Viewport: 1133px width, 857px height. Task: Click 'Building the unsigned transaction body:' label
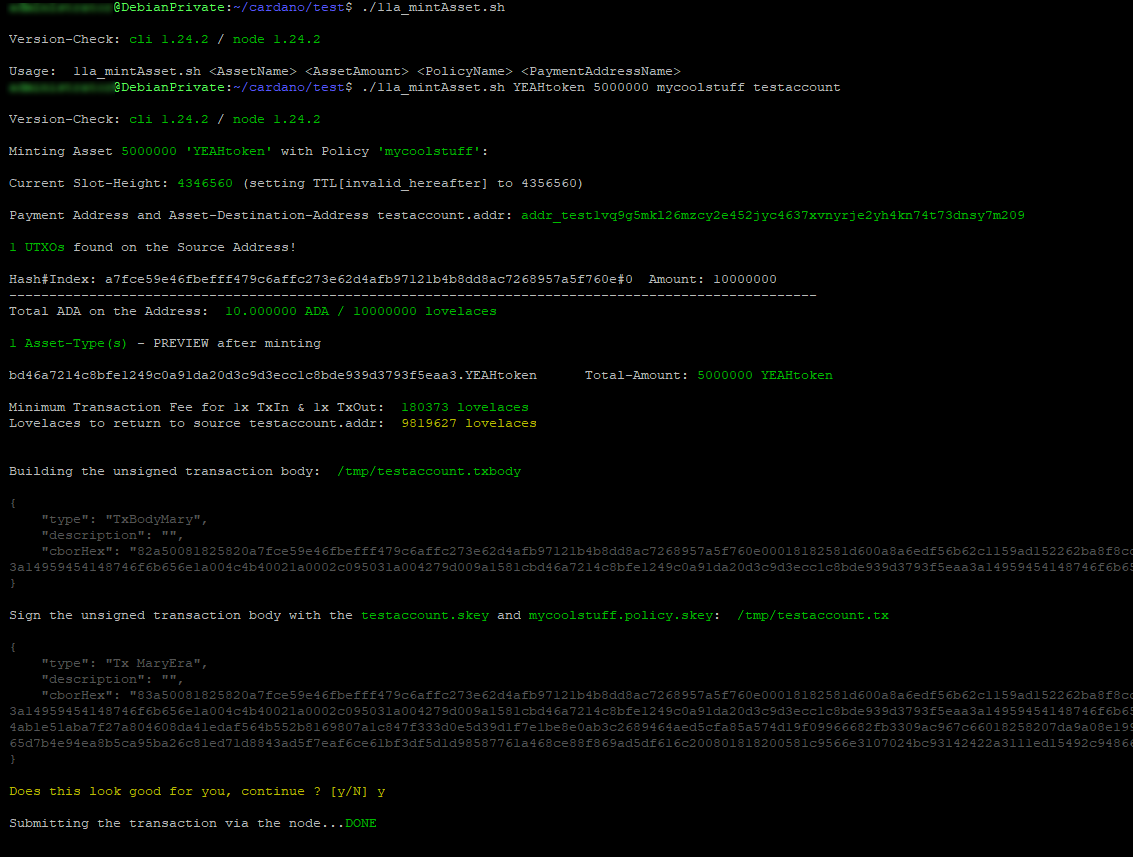coord(164,471)
